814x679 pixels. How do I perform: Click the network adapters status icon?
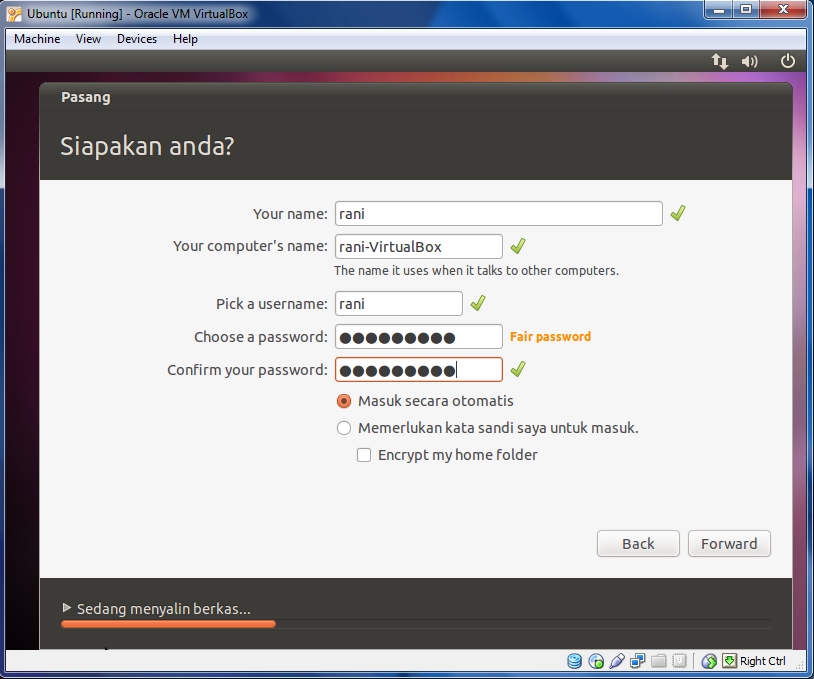[637, 661]
